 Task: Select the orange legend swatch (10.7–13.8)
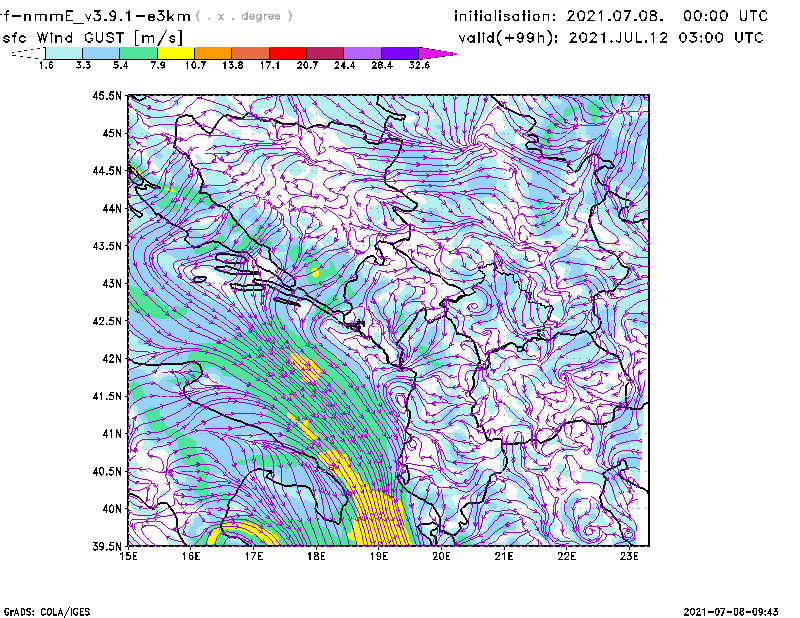pyautogui.click(x=213, y=53)
